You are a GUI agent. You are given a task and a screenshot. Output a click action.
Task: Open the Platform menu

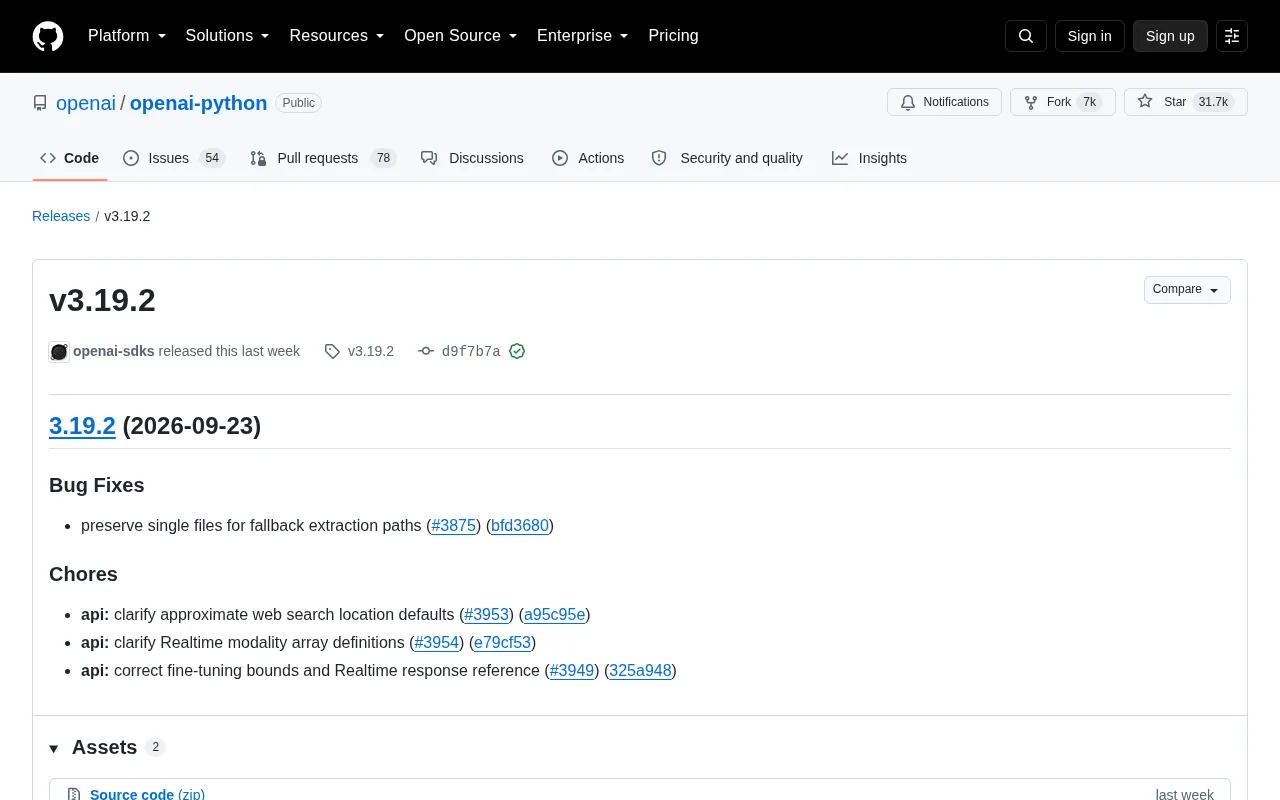click(127, 36)
